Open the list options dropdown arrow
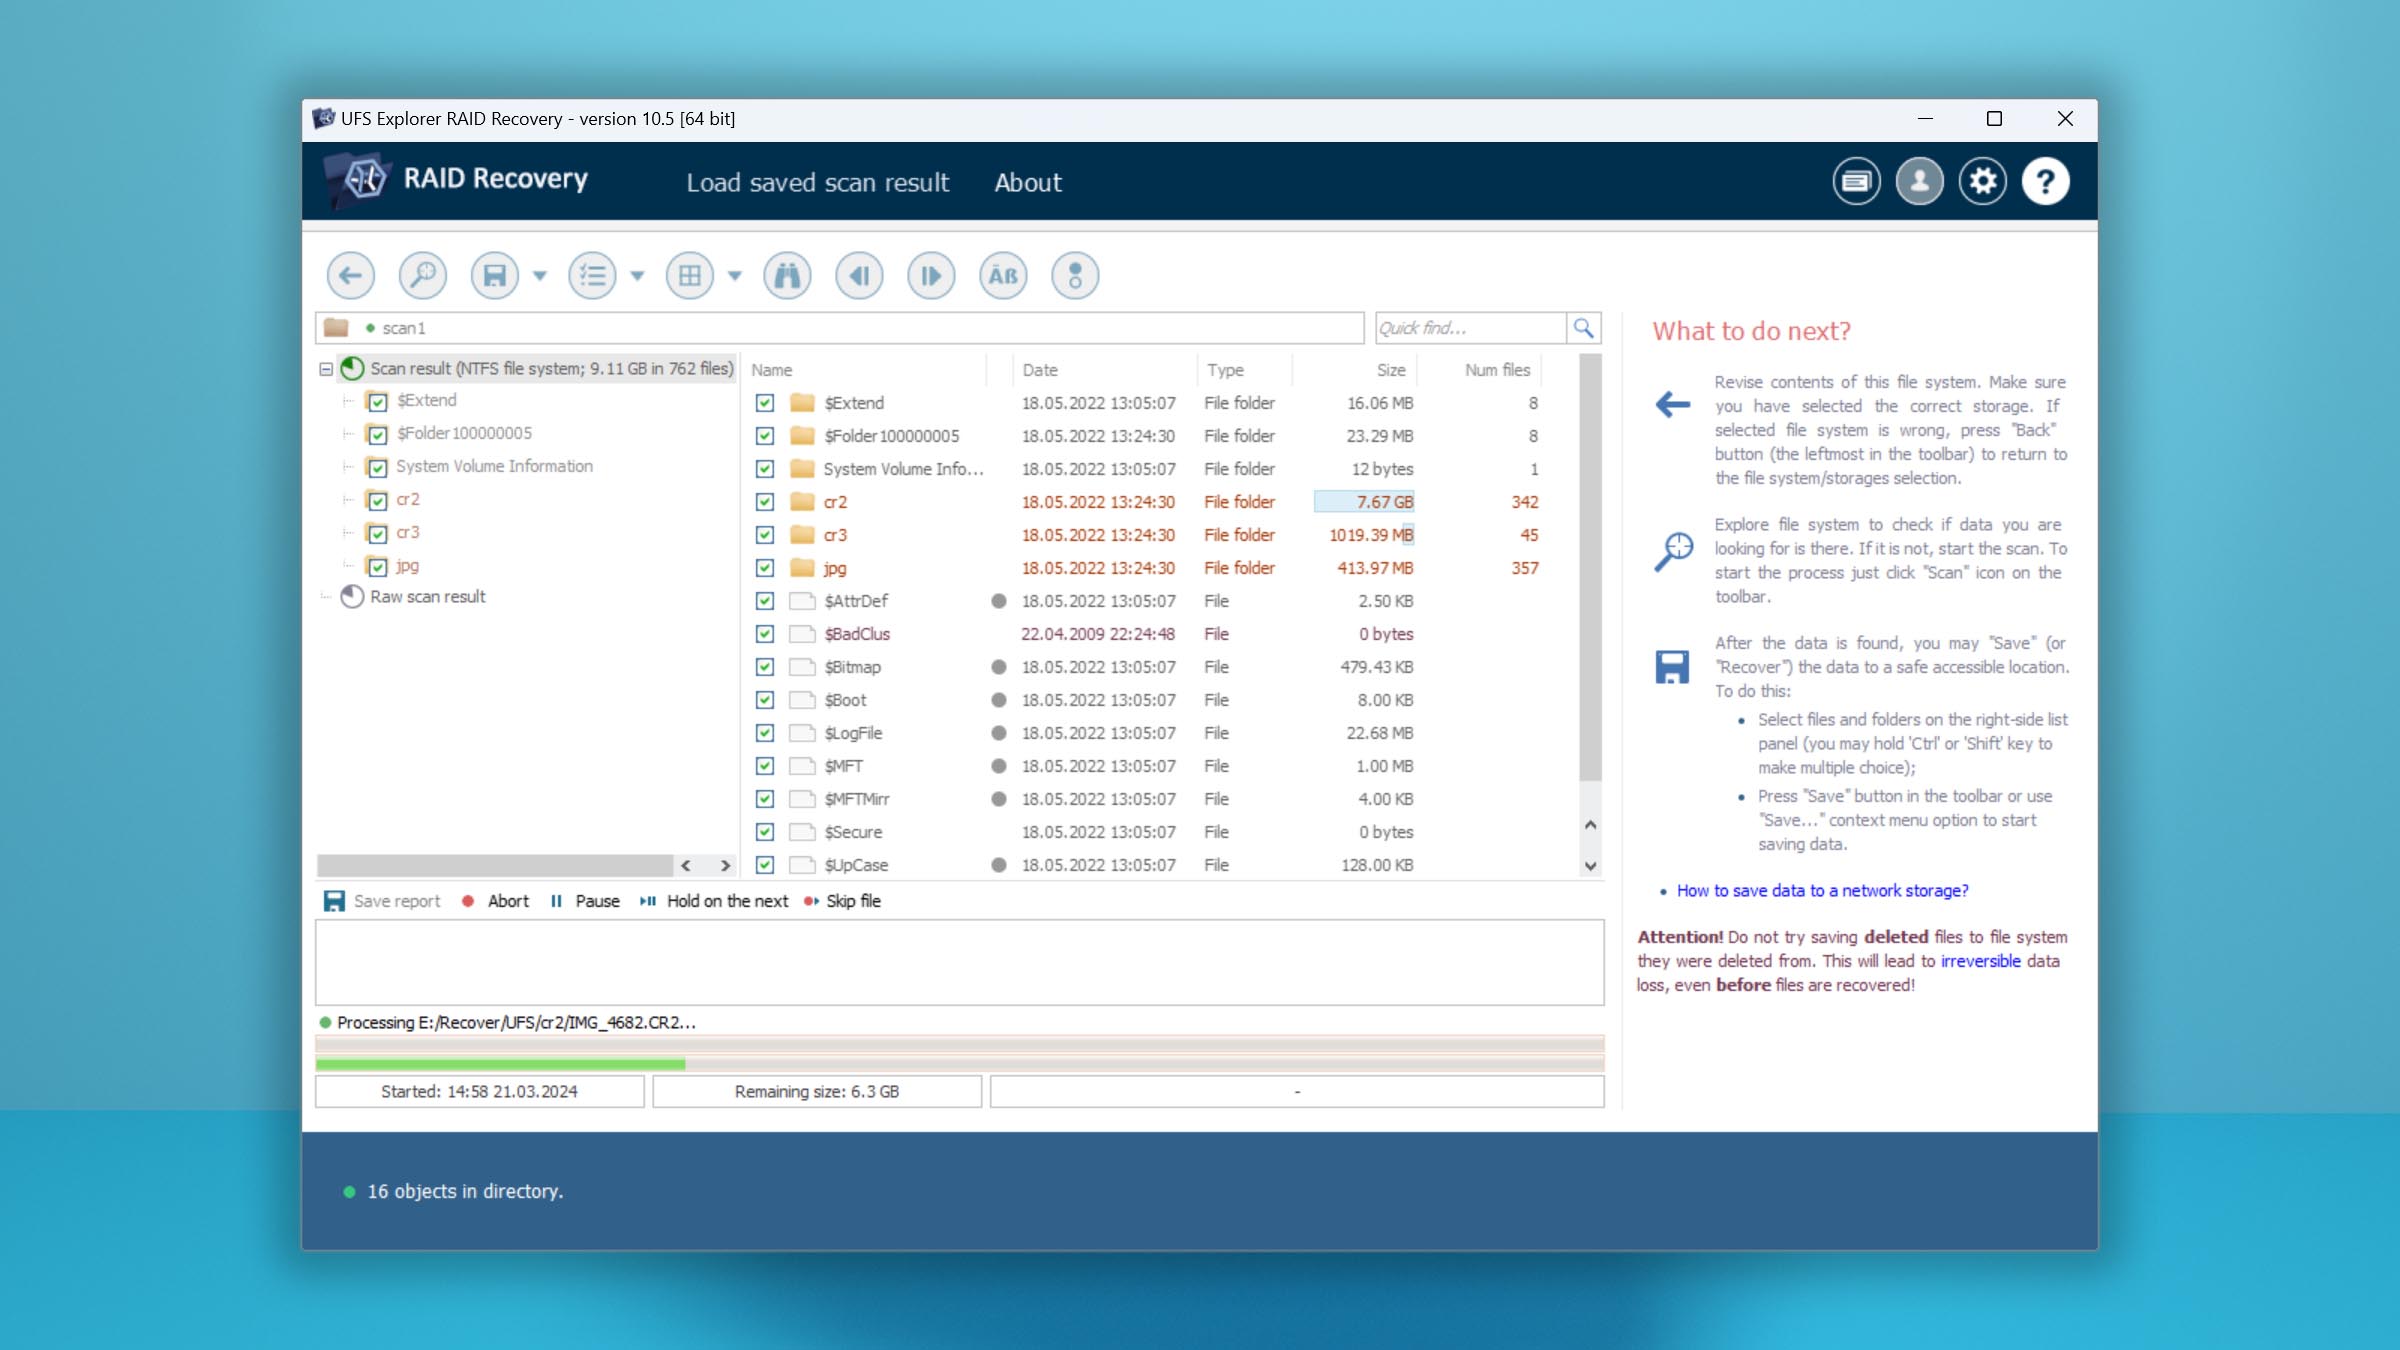This screenshot has width=2400, height=1350. pos(637,276)
